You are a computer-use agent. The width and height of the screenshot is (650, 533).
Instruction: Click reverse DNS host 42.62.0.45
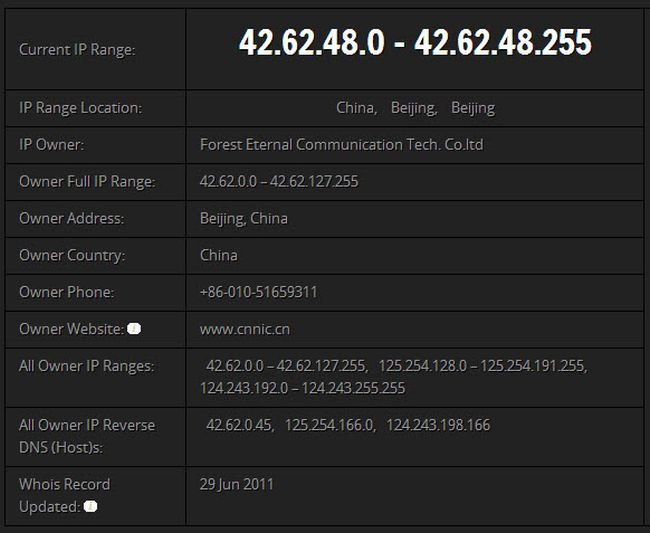click(x=238, y=425)
